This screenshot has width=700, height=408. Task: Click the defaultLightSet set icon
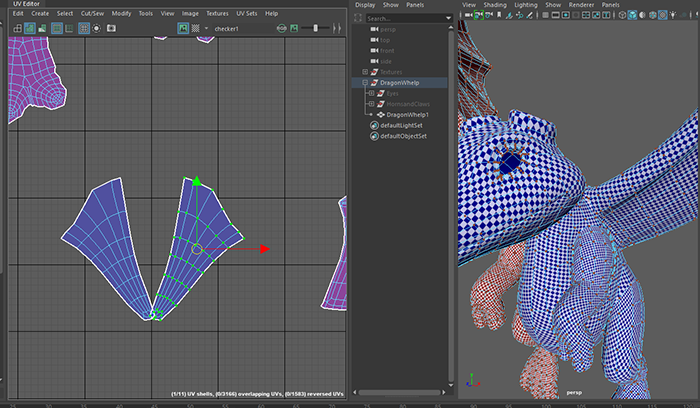click(374, 125)
